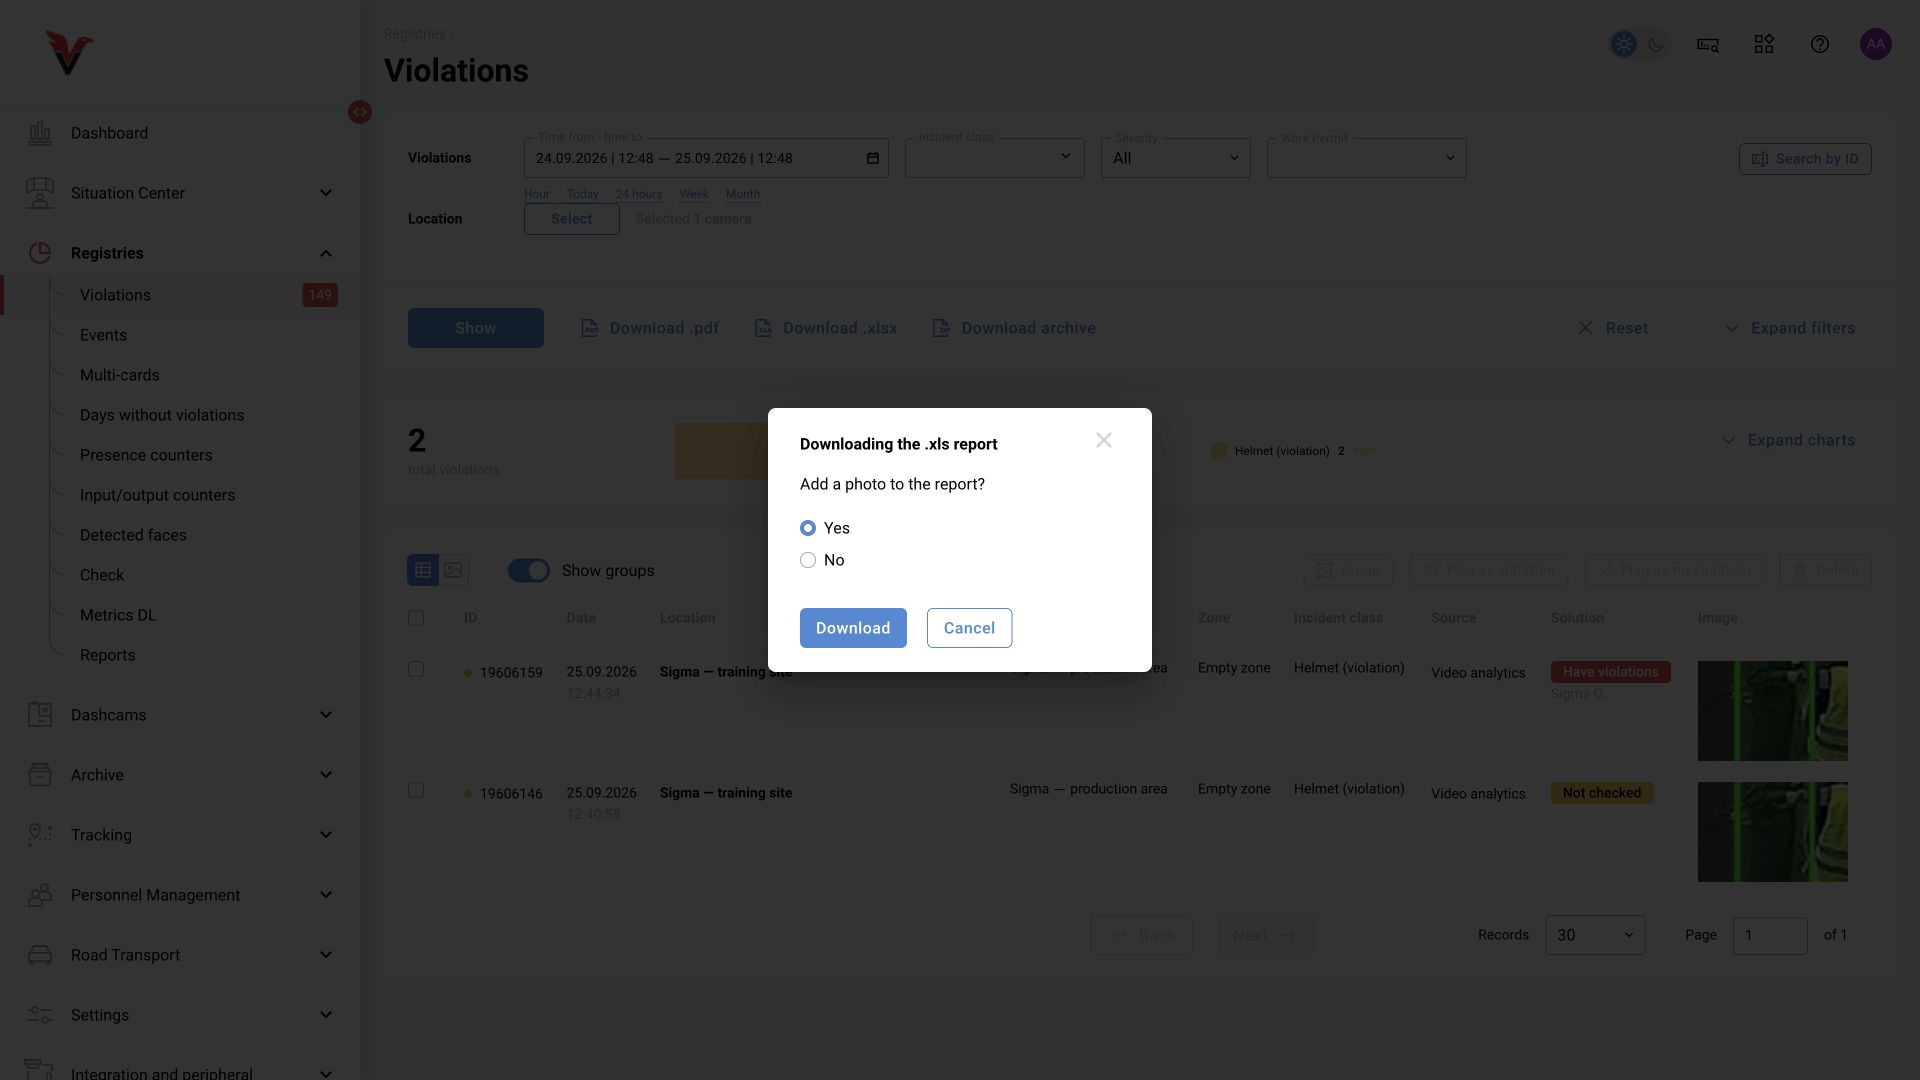Click the Personnel Management icon
This screenshot has width=1920, height=1080.
(40, 895)
